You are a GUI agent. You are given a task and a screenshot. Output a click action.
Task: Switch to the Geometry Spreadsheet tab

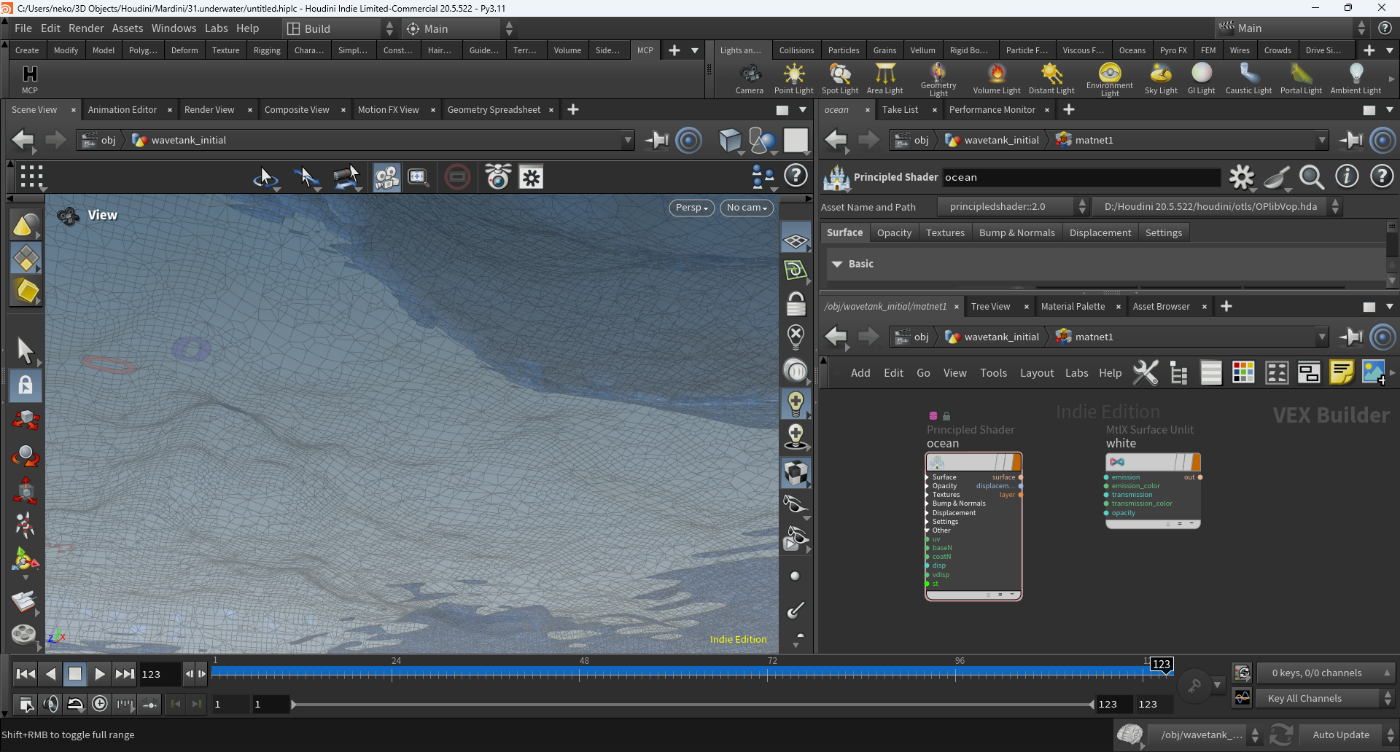[493, 110]
